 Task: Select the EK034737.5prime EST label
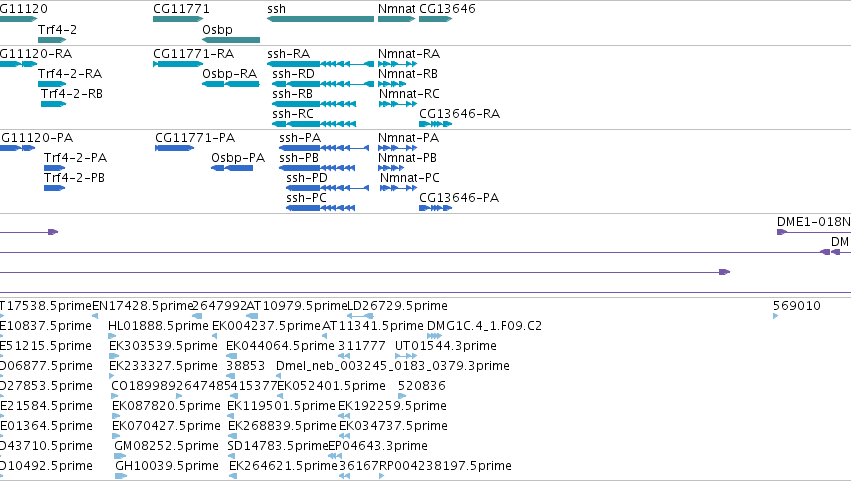393,427
